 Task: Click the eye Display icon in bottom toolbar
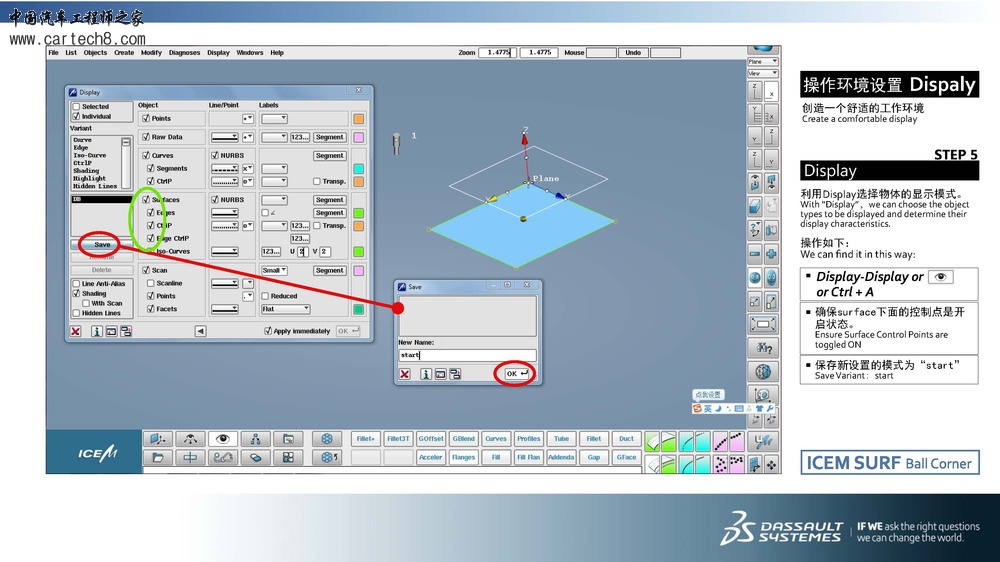coord(222,439)
